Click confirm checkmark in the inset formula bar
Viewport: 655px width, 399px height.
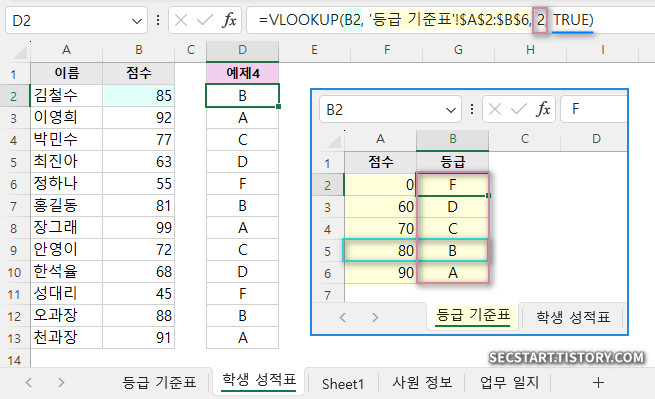point(518,109)
